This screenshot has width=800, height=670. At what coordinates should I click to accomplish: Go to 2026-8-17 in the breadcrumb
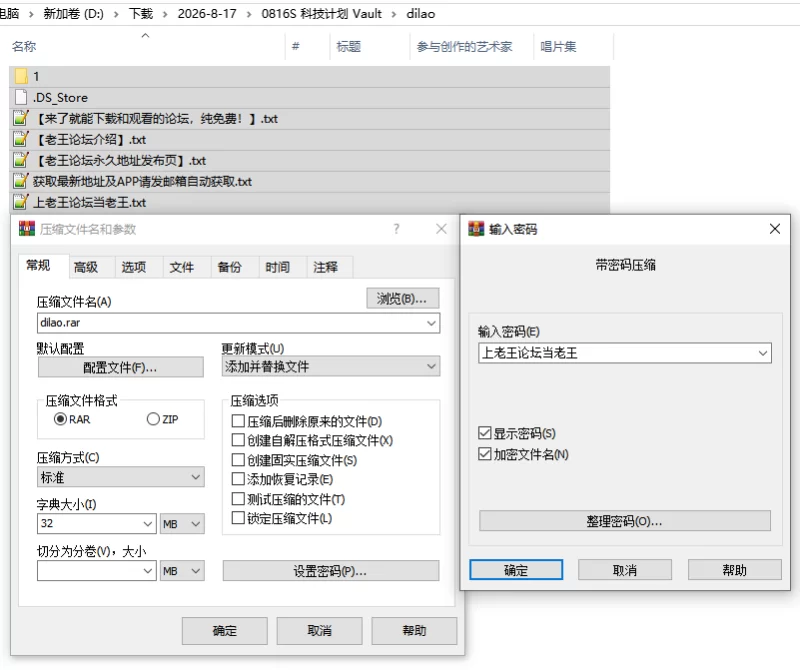point(207,13)
